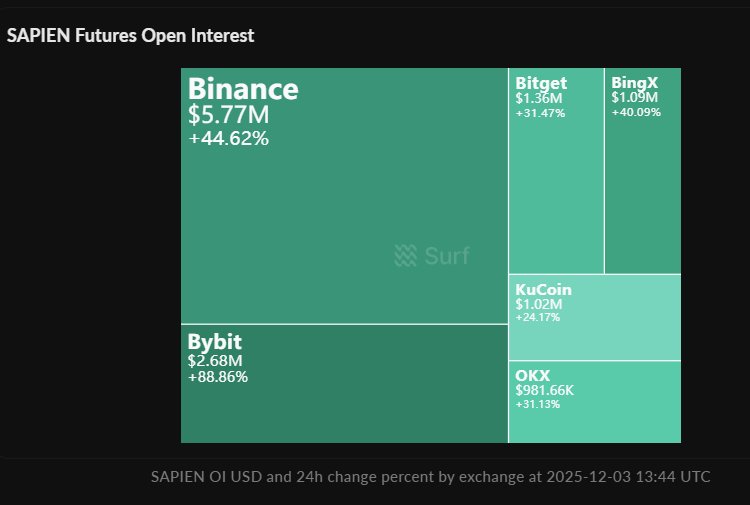Screen dimensions: 750x505
Task: Click Bybit's $2.68M open interest value
Action: point(215,360)
